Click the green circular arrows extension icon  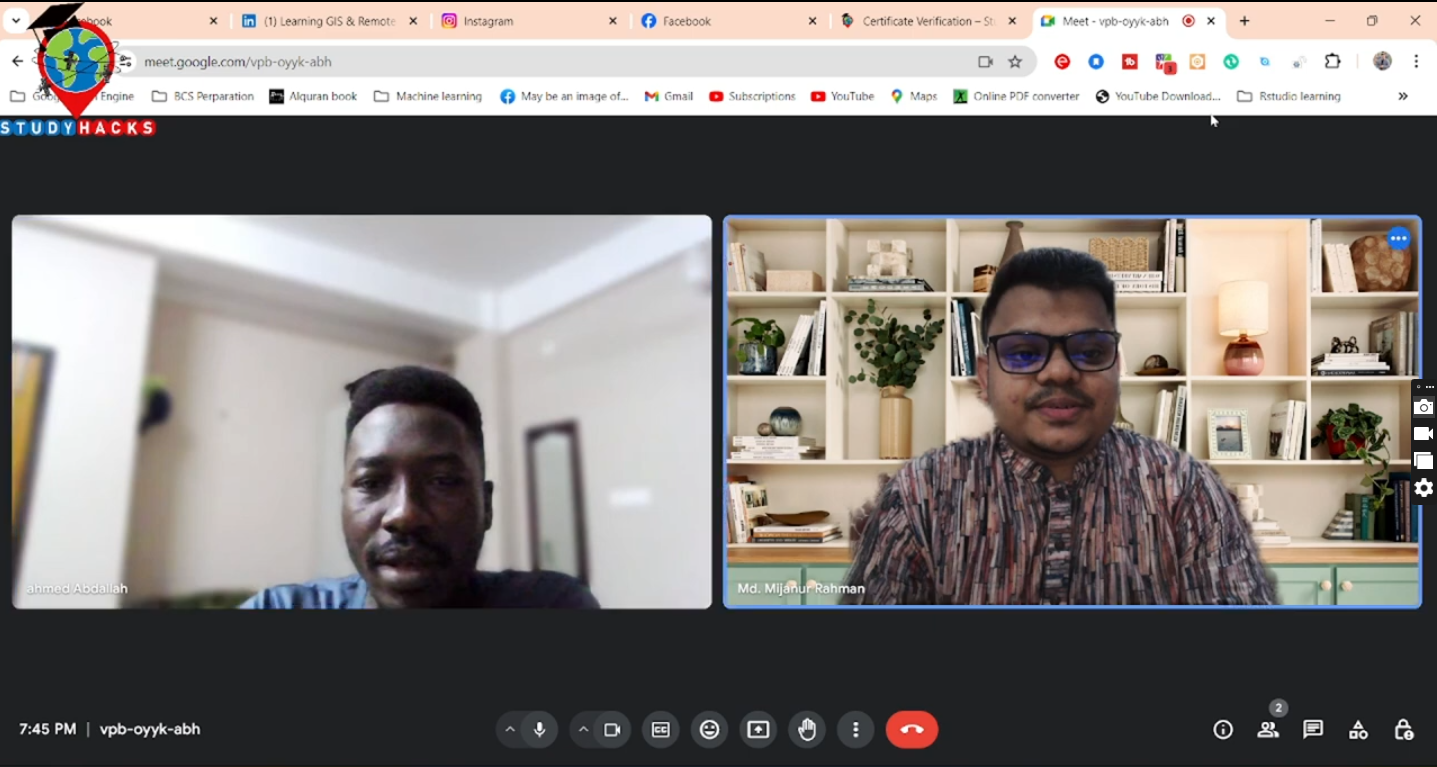pyautogui.click(x=1231, y=62)
